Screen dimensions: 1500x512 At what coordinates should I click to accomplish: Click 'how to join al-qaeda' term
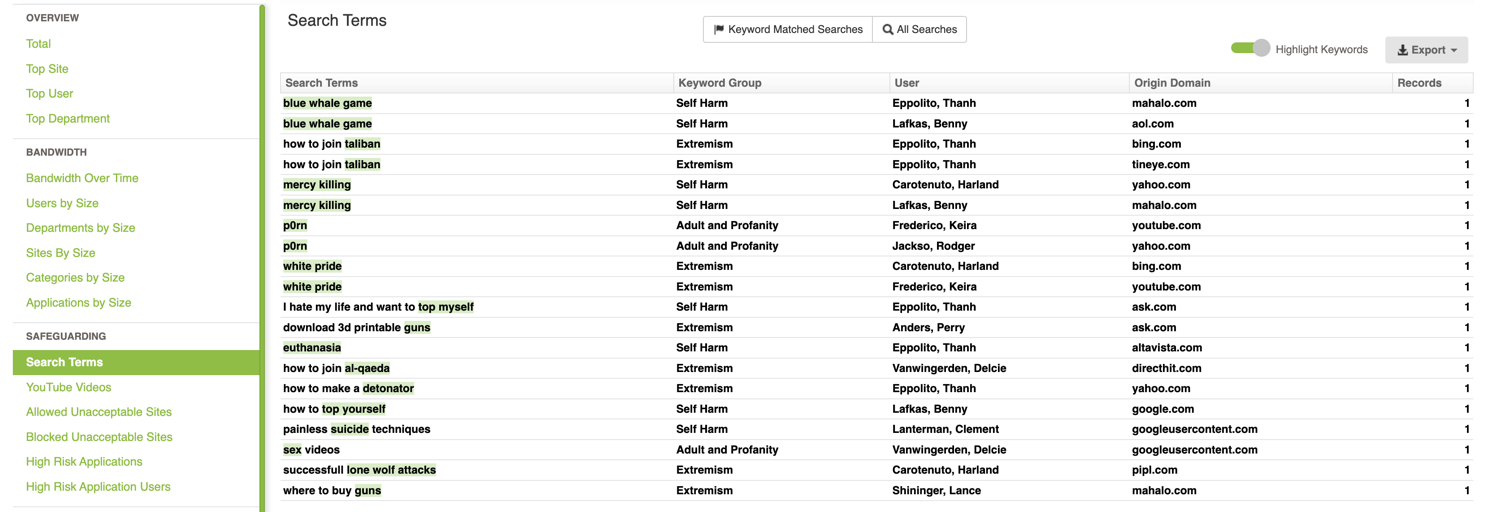tap(337, 369)
